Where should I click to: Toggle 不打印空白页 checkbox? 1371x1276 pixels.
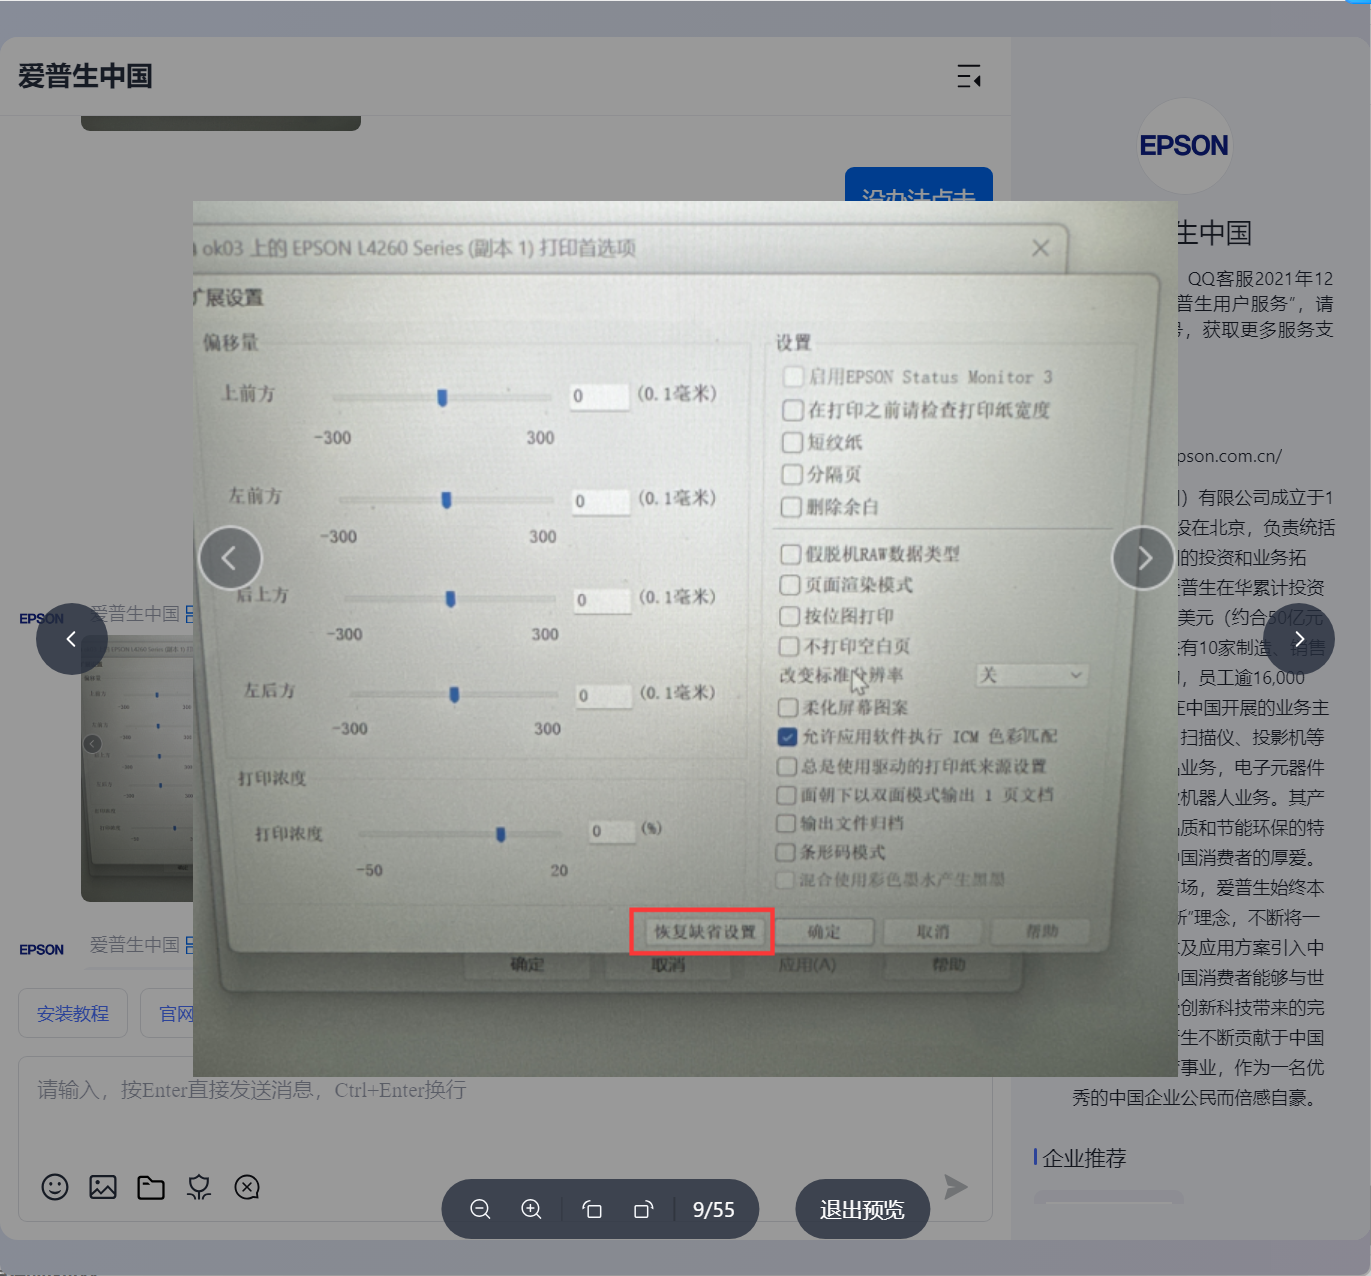point(789,646)
